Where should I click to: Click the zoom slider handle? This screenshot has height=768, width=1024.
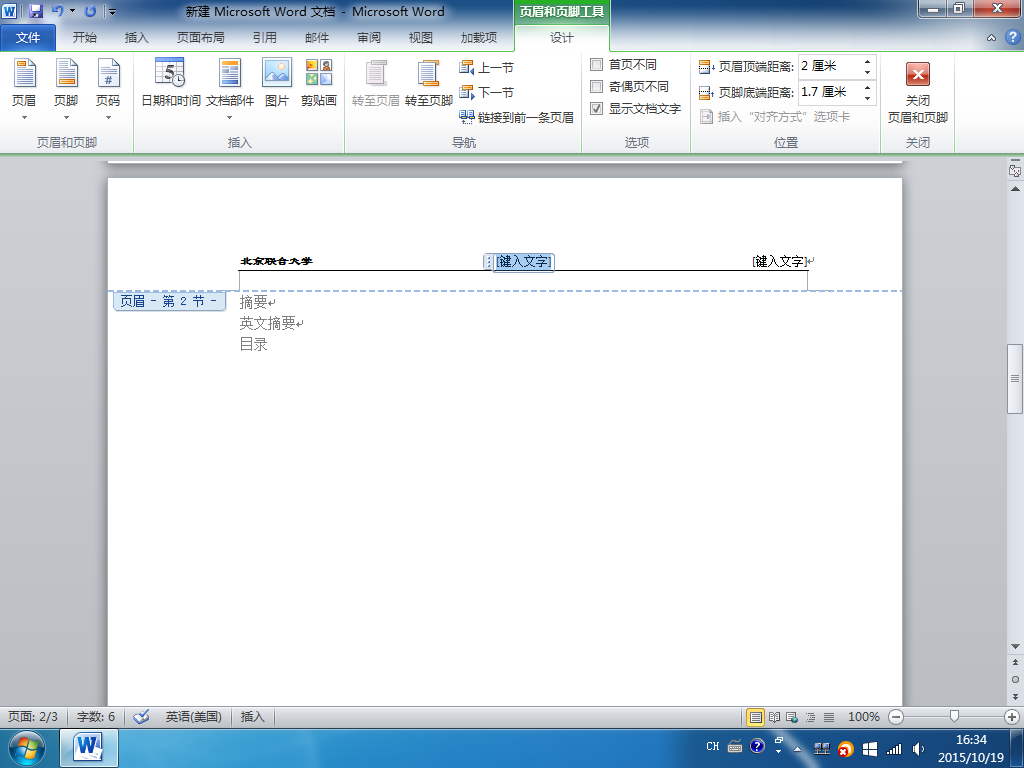tap(954, 717)
